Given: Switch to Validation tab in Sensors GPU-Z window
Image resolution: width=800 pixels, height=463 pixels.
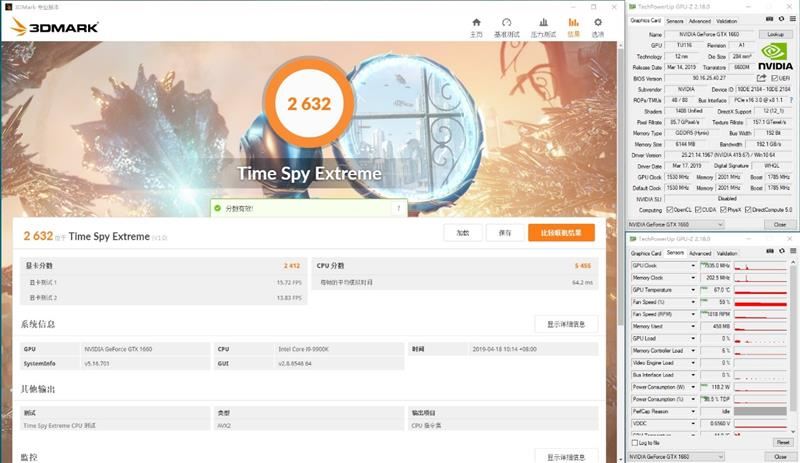Looking at the screenshot, I should [x=727, y=253].
